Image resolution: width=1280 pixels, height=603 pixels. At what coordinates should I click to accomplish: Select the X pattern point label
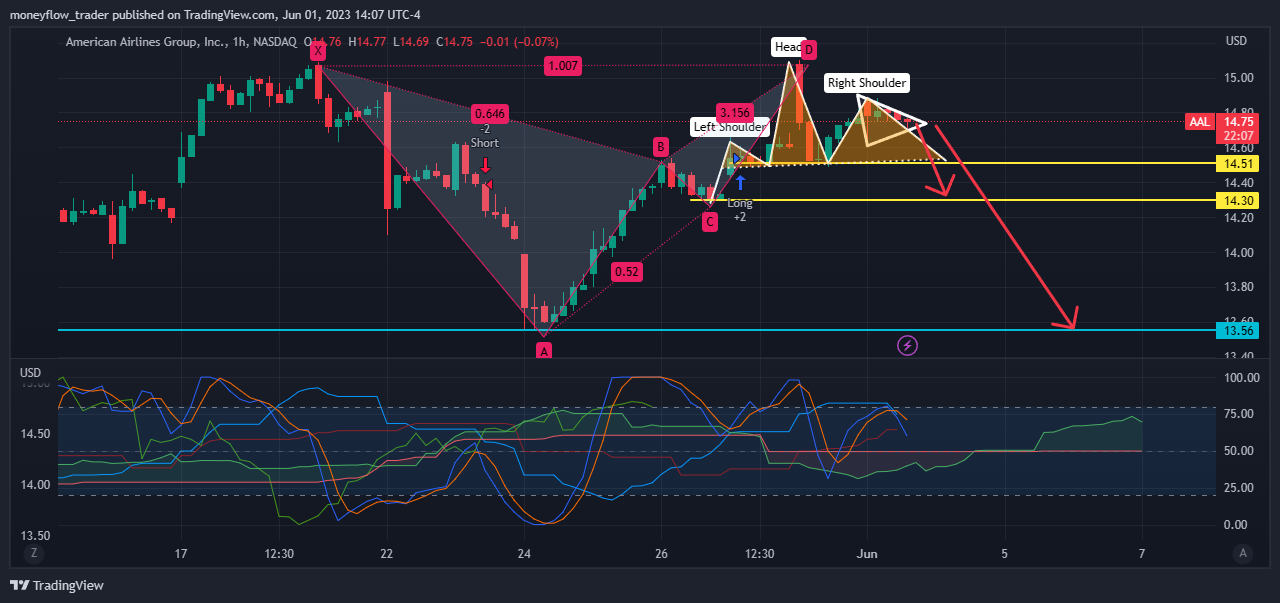(x=318, y=50)
